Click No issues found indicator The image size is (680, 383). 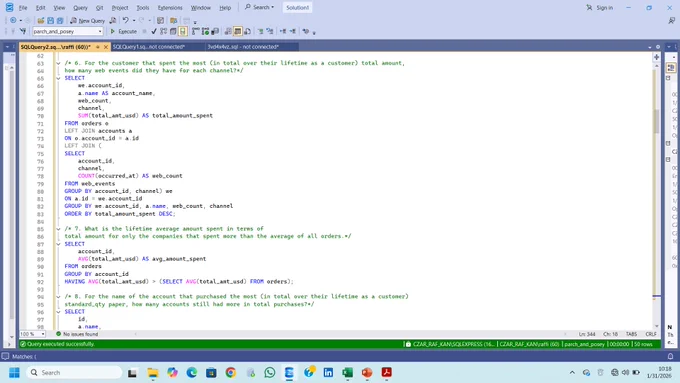[77, 334]
